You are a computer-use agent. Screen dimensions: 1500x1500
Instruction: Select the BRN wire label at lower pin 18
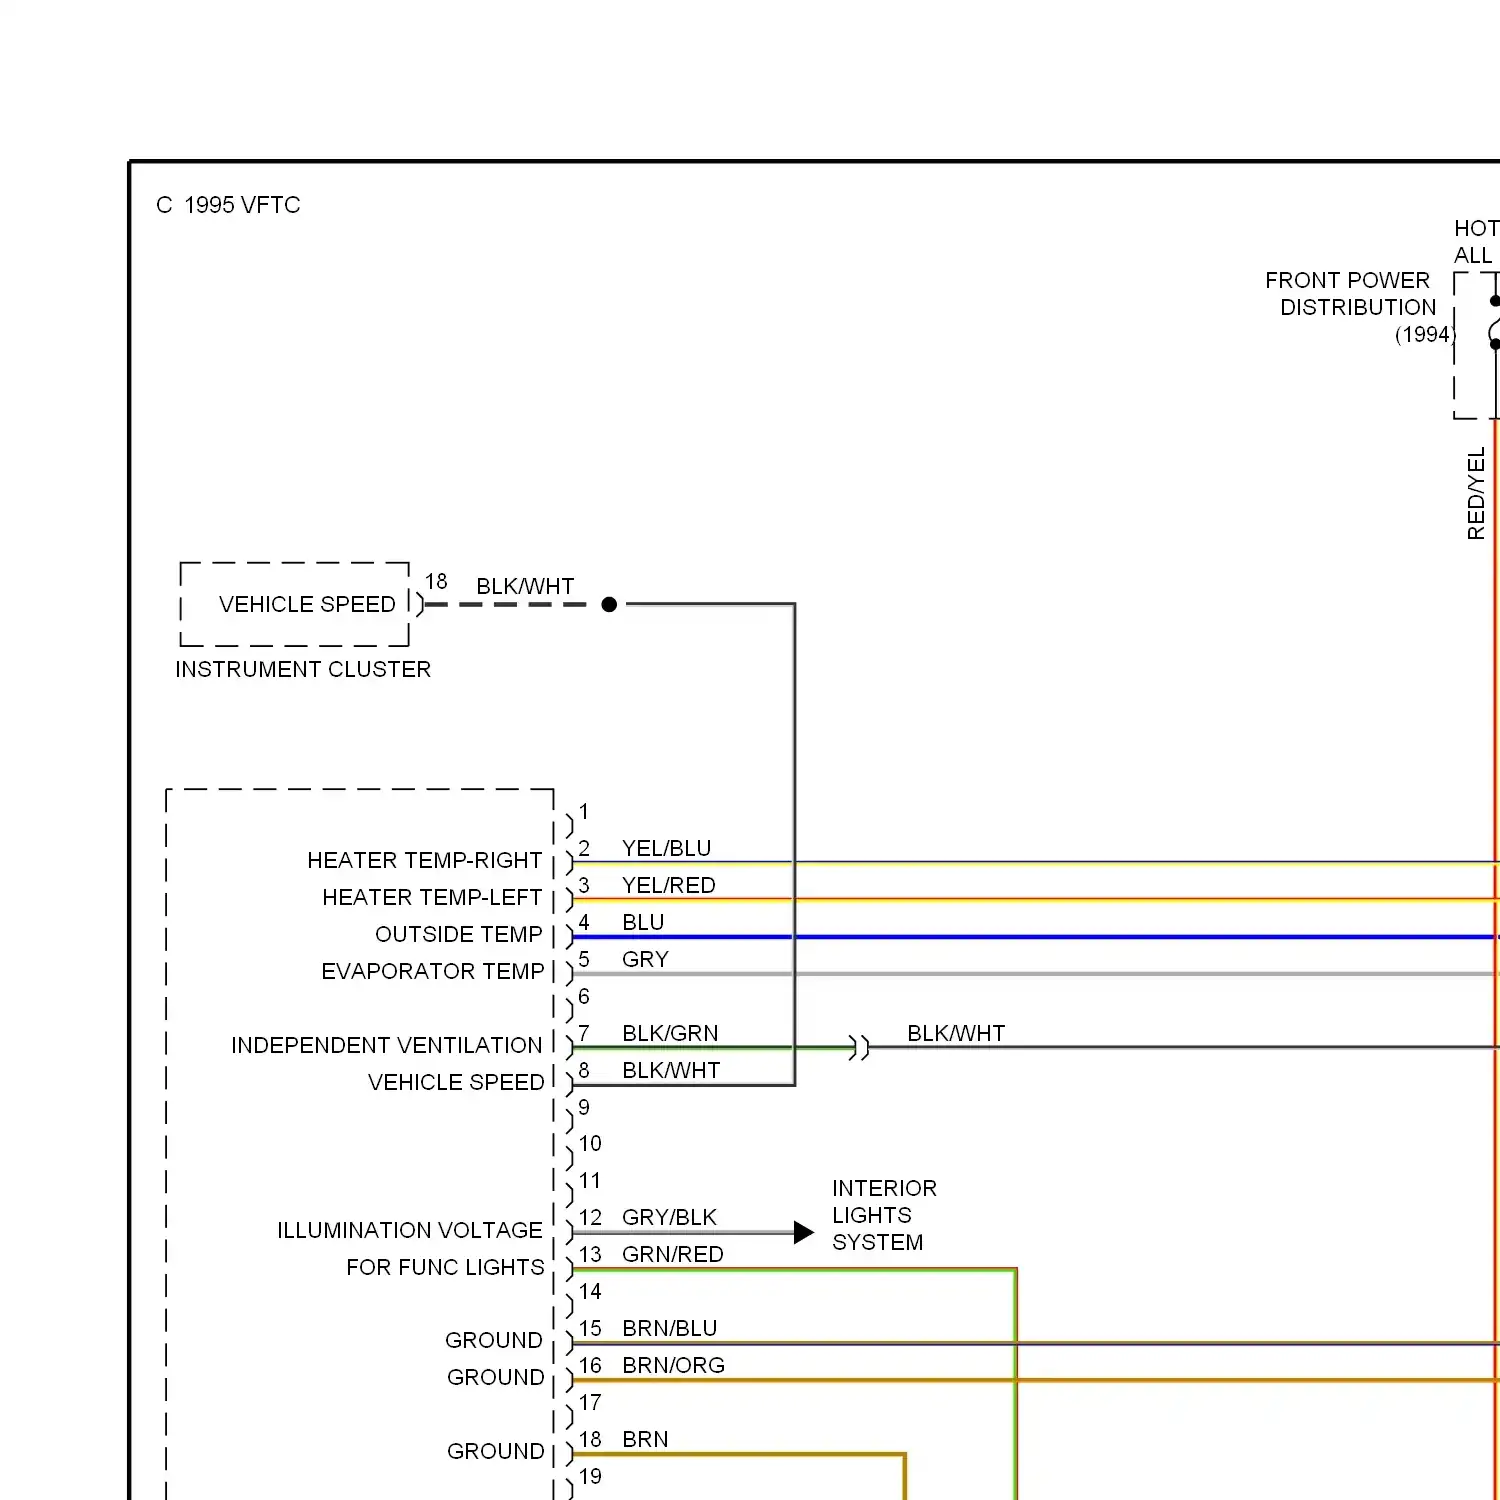[645, 1439]
